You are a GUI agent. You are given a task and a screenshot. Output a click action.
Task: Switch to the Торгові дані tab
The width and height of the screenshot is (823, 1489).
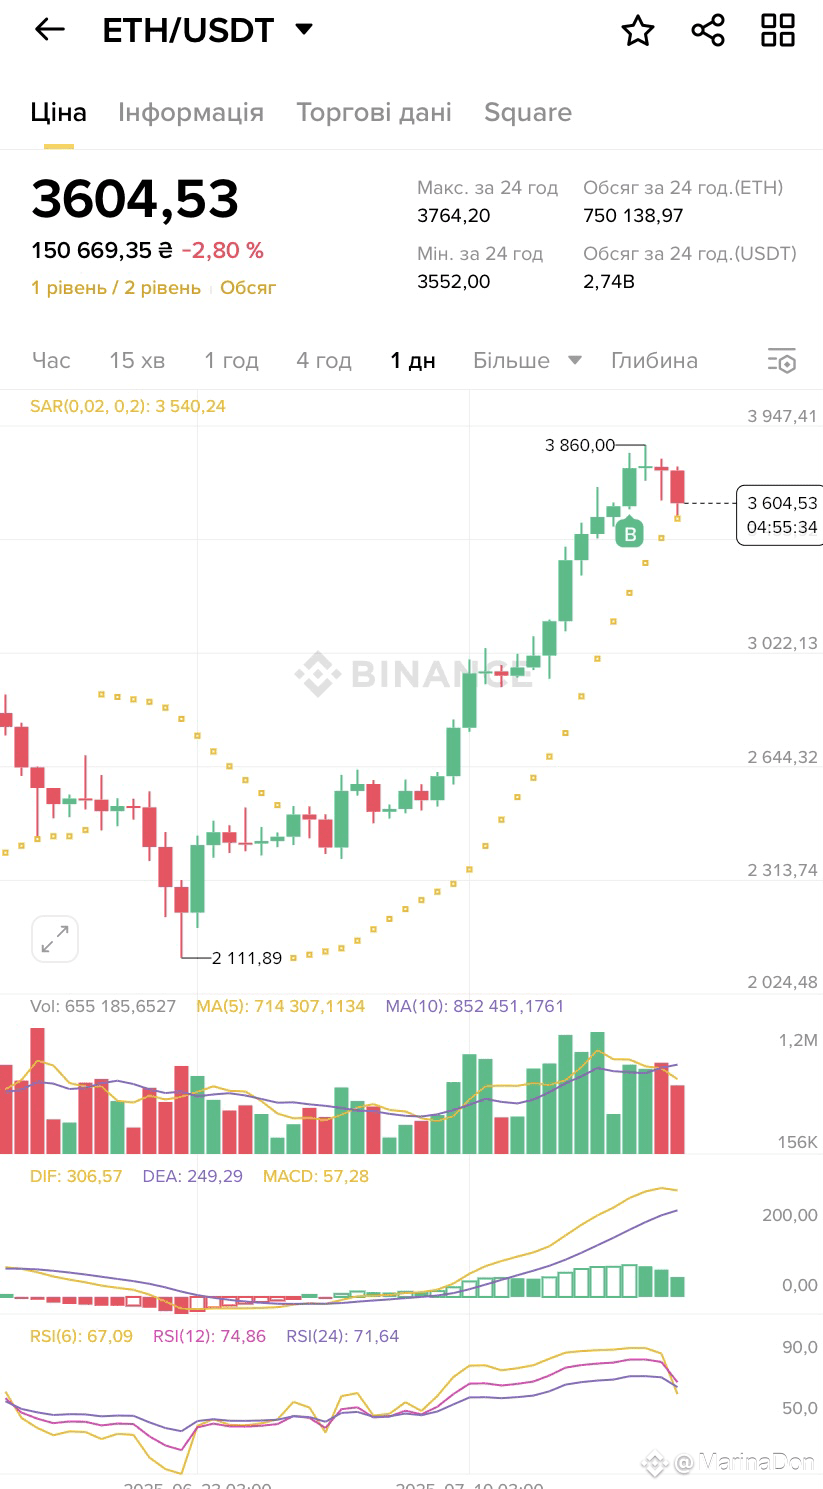(374, 112)
